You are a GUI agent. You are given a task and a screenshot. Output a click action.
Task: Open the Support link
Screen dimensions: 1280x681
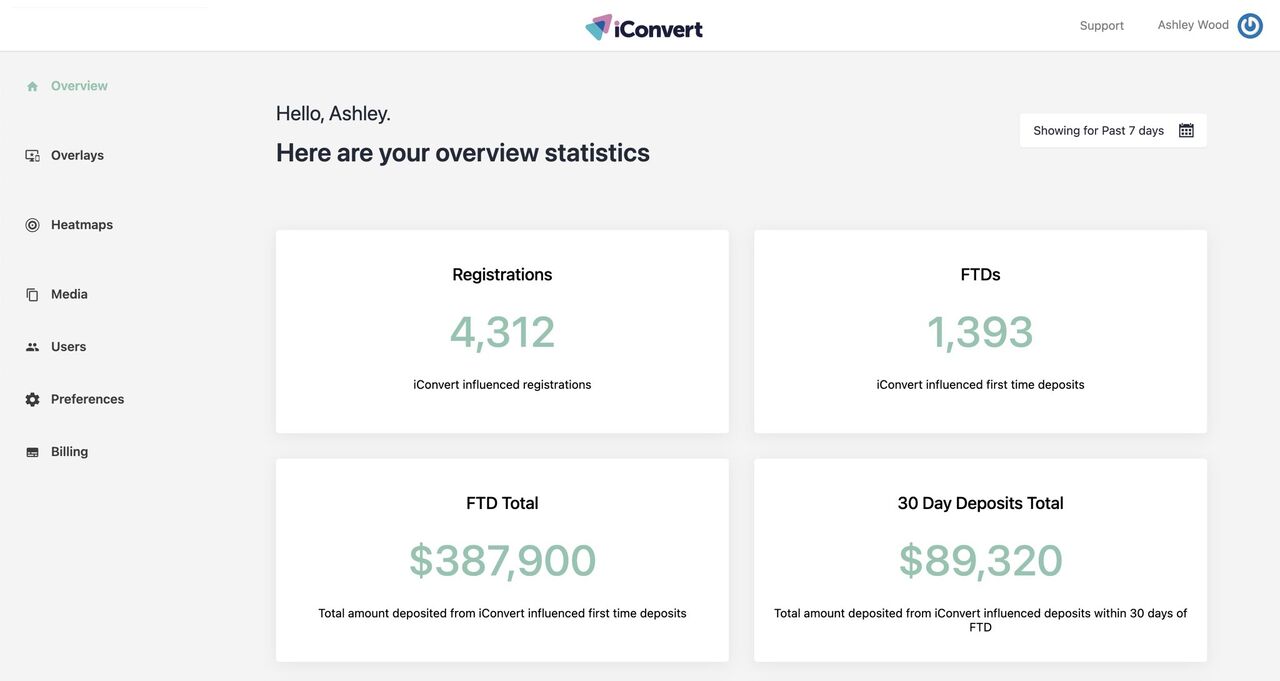[x=1102, y=26]
